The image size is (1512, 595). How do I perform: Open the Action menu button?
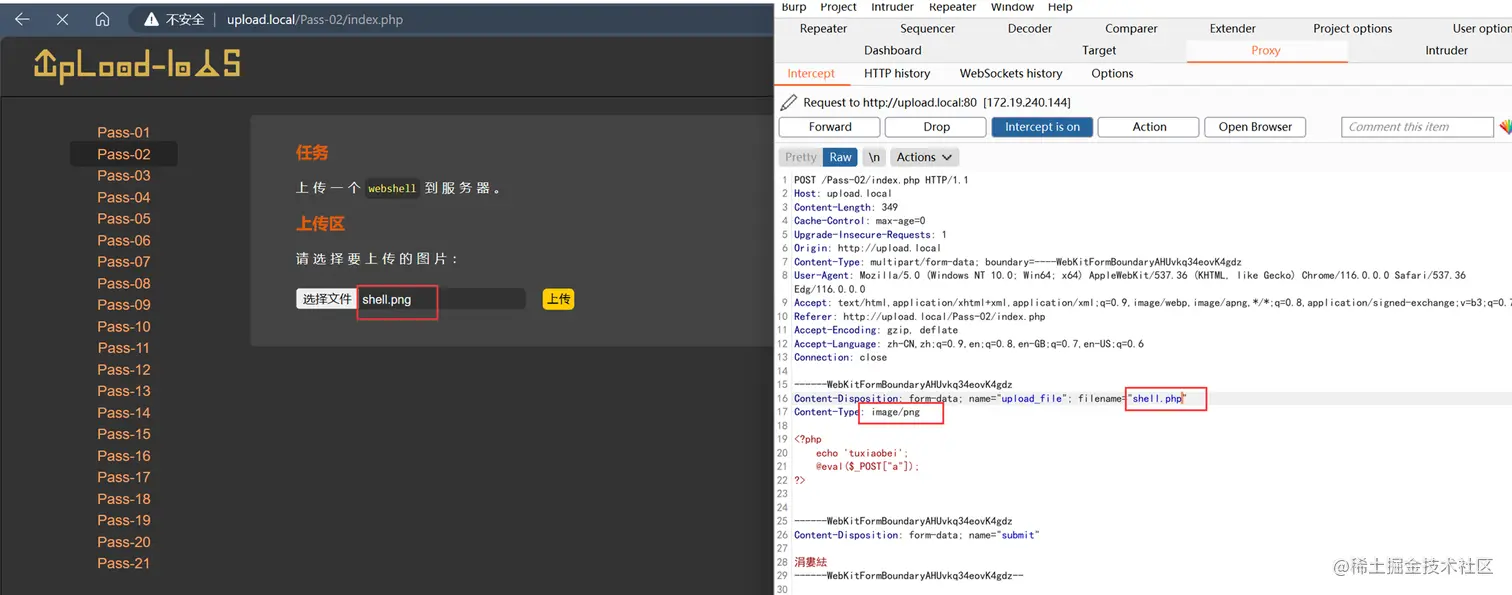[1149, 127]
